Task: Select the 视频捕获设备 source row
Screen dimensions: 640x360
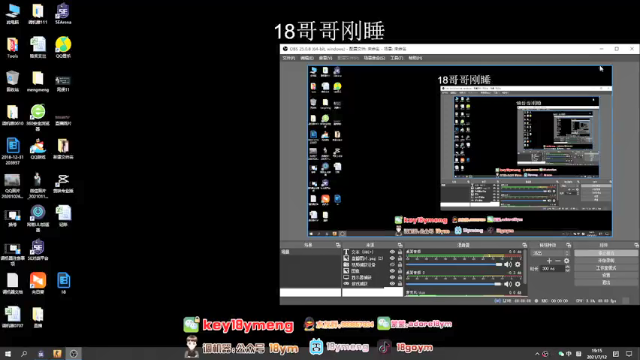Action: (x=372, y=264)
